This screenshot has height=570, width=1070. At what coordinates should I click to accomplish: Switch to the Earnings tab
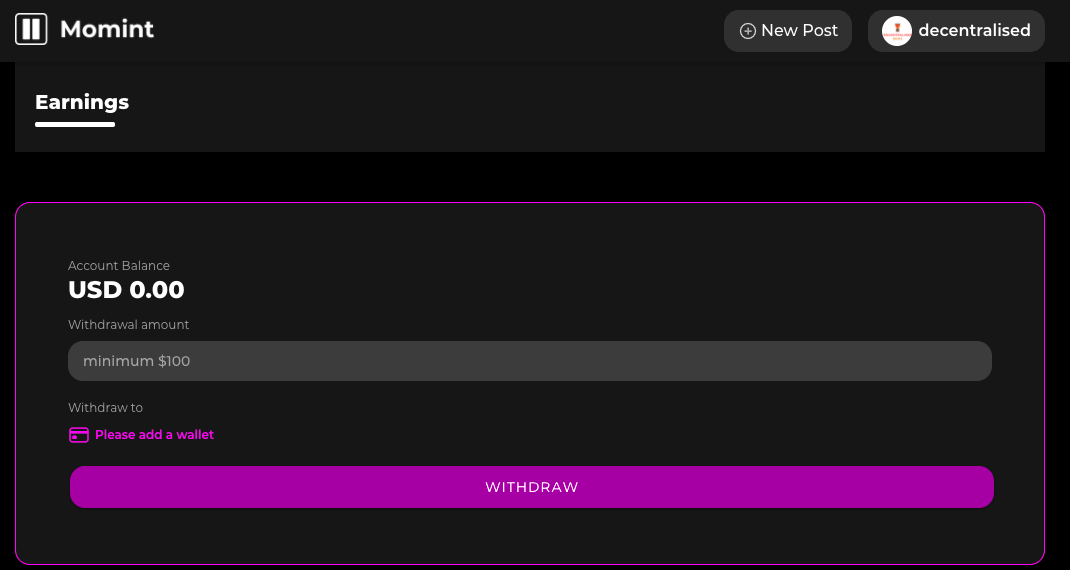(82, 102)
